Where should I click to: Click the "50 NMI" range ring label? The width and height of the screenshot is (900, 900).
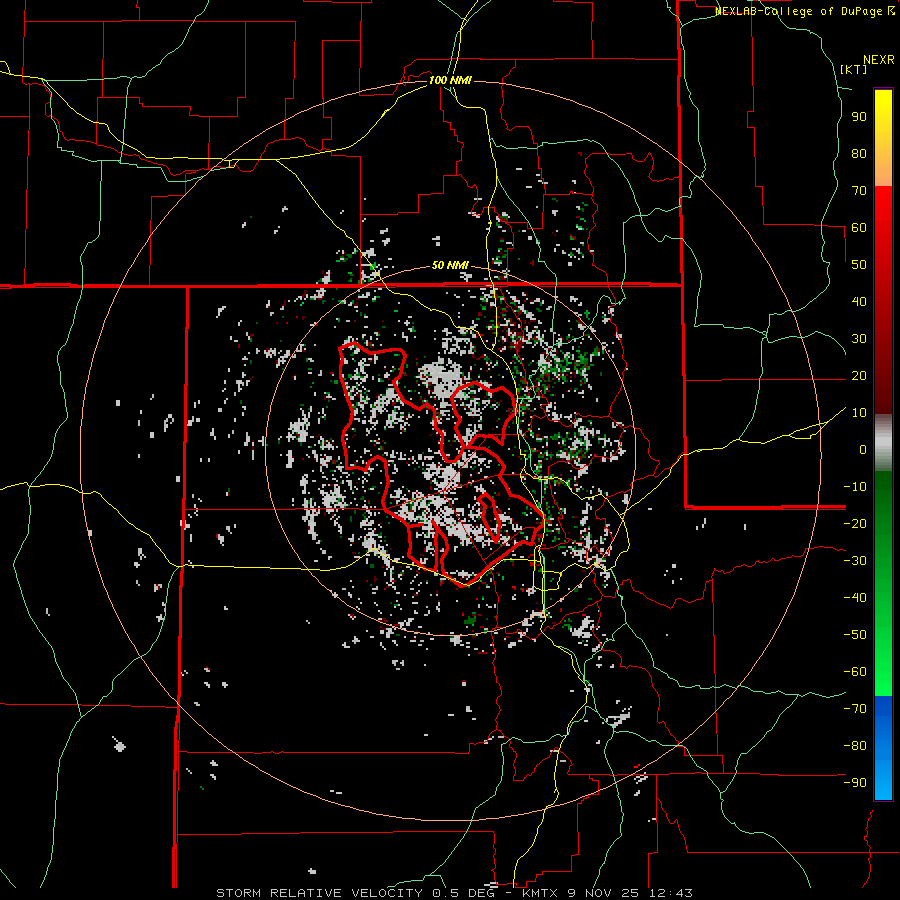click(450, 265)
